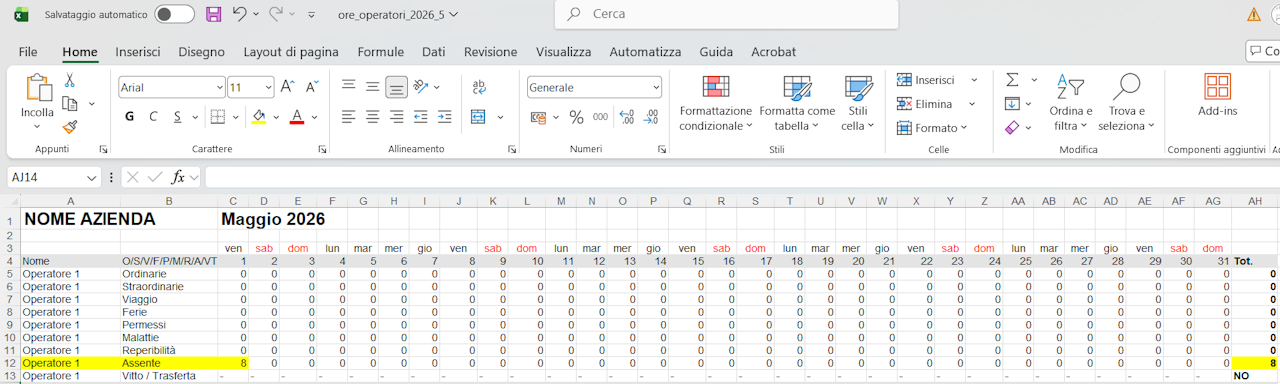
Task: Click the AutoSum sigma icon
Action: click(1012, 79)
